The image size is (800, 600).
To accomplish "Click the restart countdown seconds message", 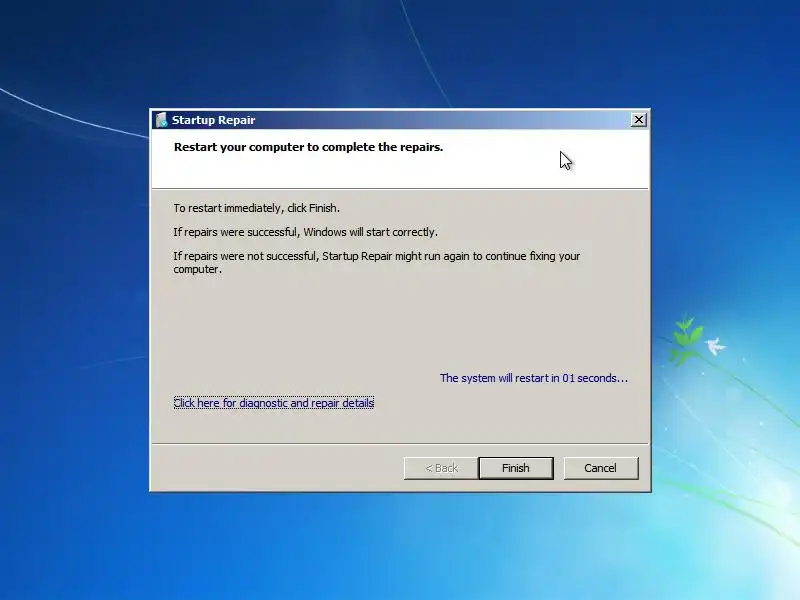I will click(x=534, y=378).
